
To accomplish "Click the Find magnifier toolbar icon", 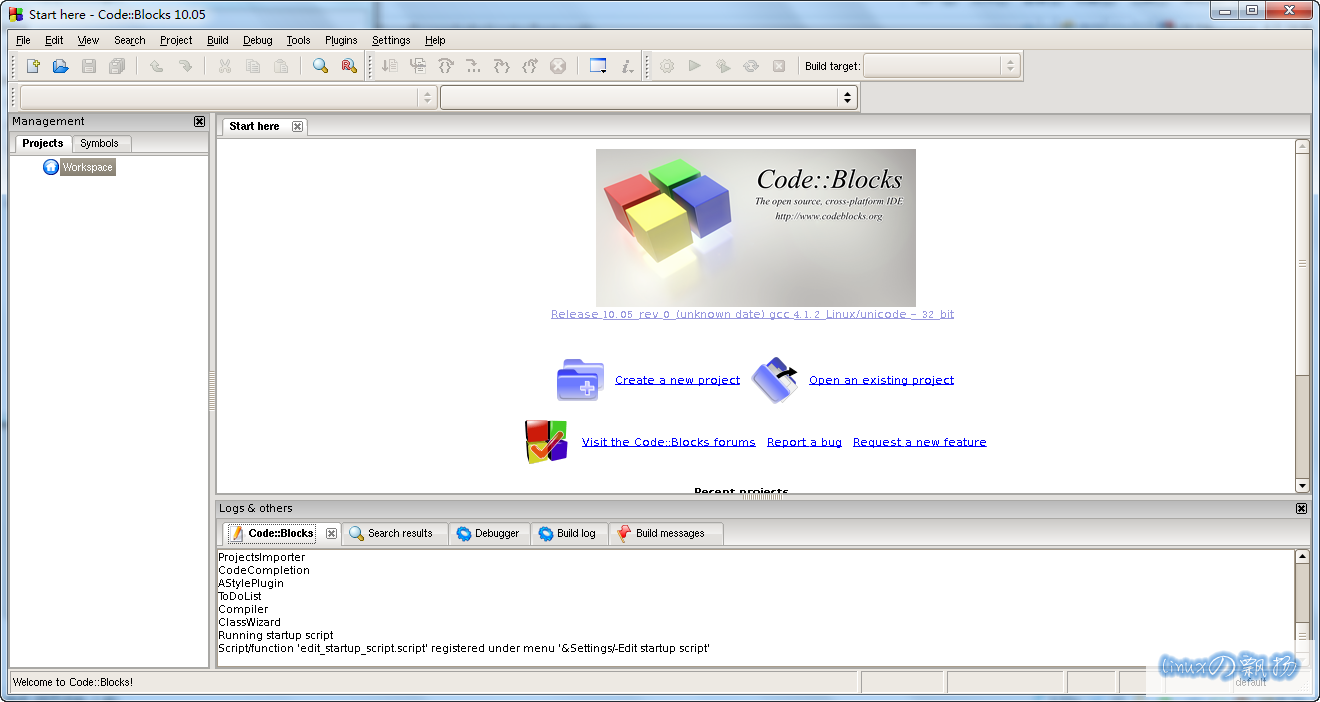I will point(320,66).
